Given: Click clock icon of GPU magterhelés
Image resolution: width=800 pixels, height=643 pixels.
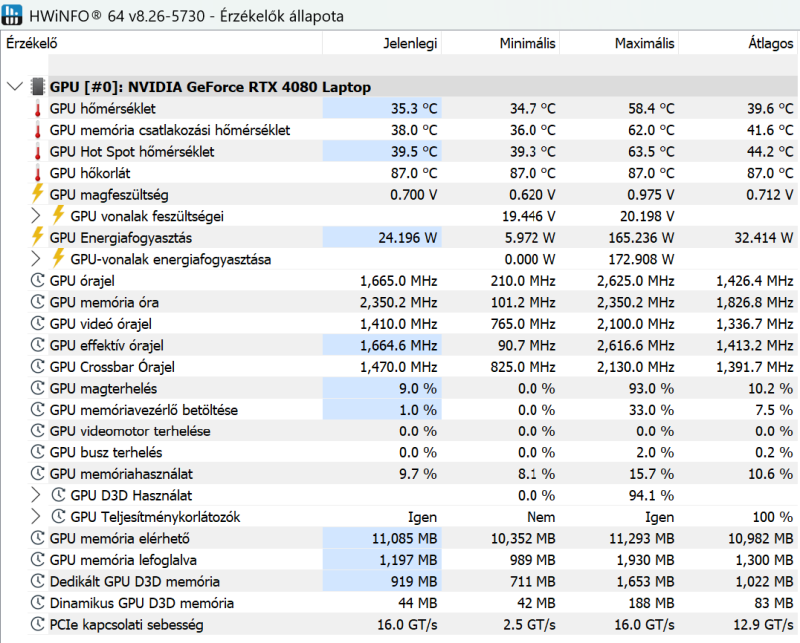Looking at the screenshot, I should click(x=38, y=388).
